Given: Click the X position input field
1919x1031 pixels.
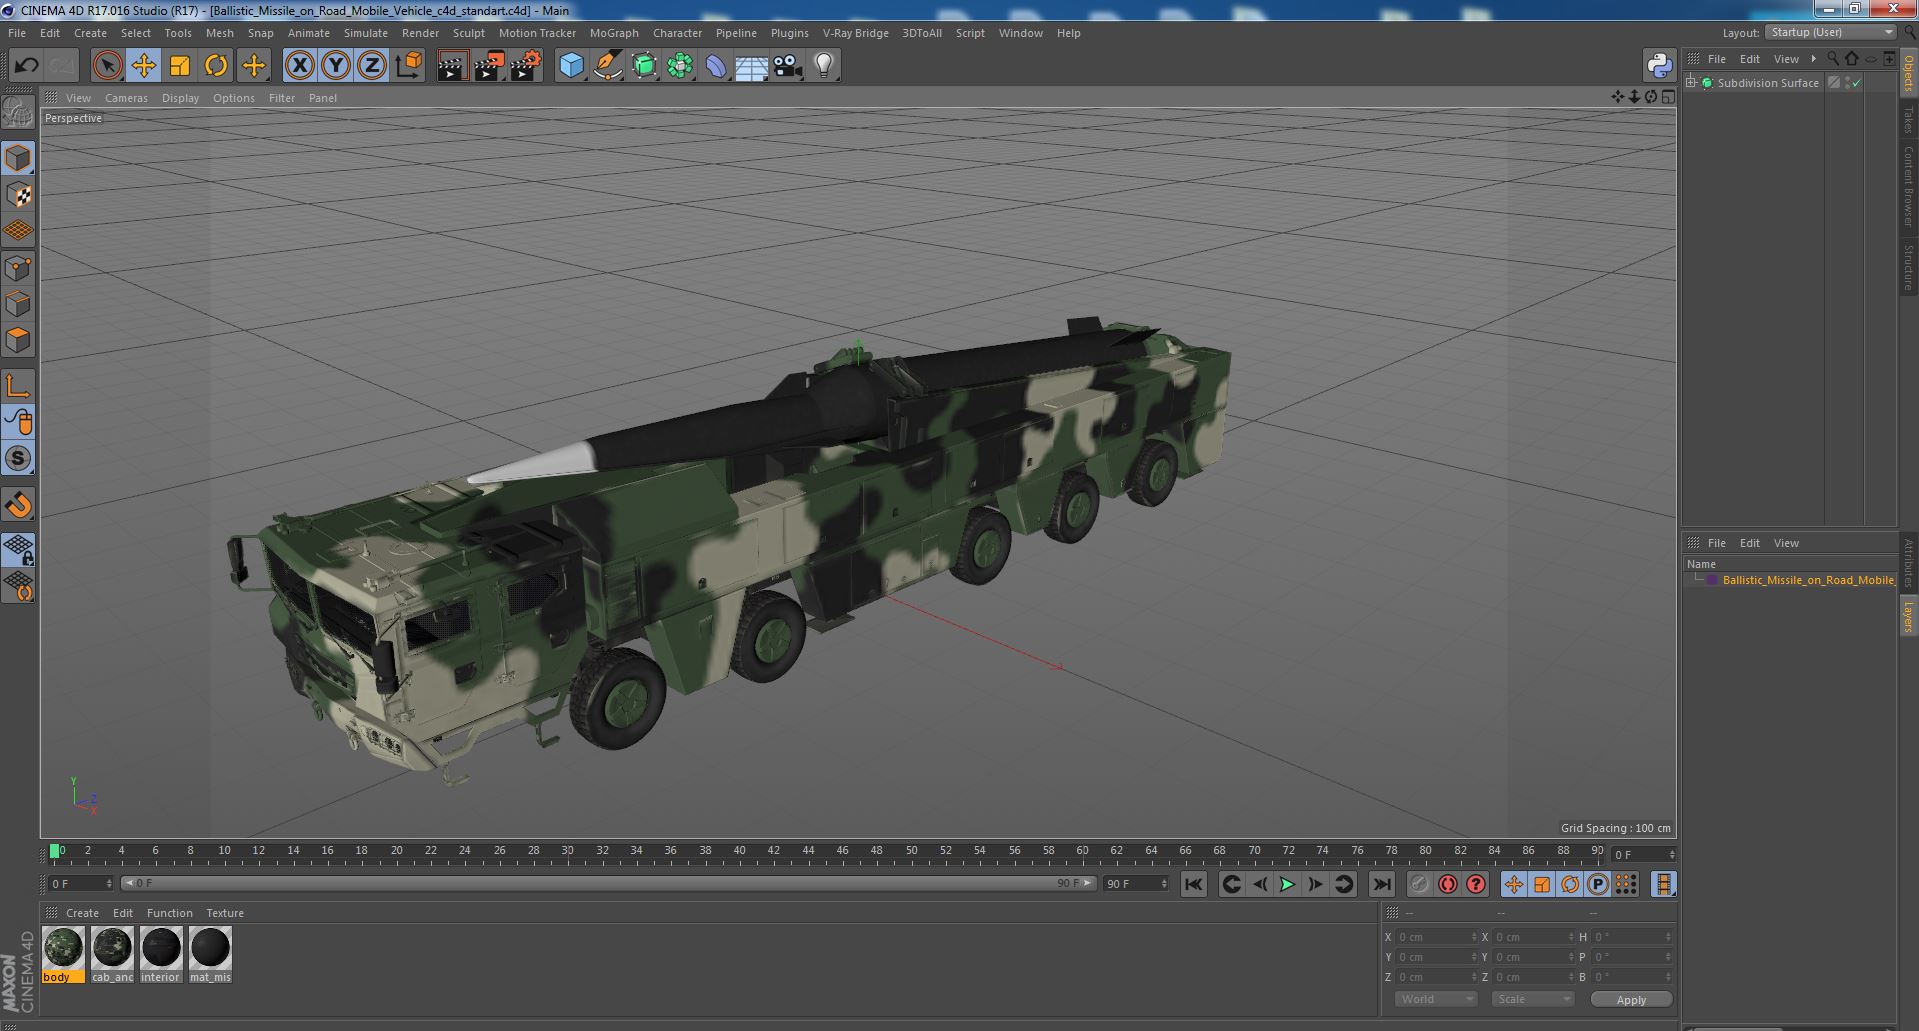Looking at the screenshot, I should 1435,937.
